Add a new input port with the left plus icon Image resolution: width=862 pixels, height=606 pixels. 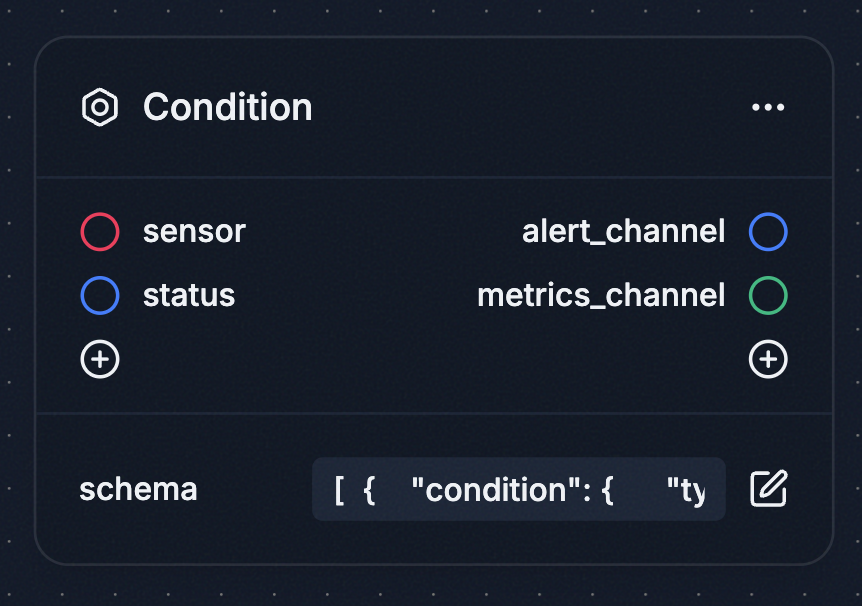pyautogui.click(x=100, y=359)
